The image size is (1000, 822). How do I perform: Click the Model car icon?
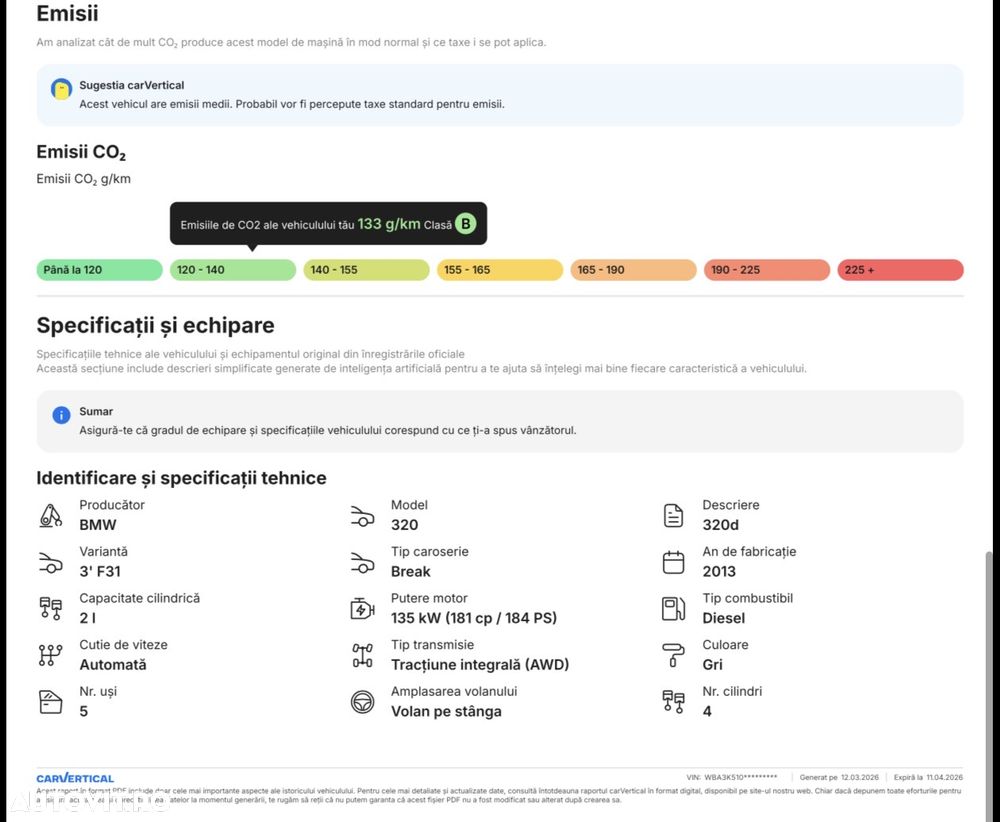[x=362, y=516]
